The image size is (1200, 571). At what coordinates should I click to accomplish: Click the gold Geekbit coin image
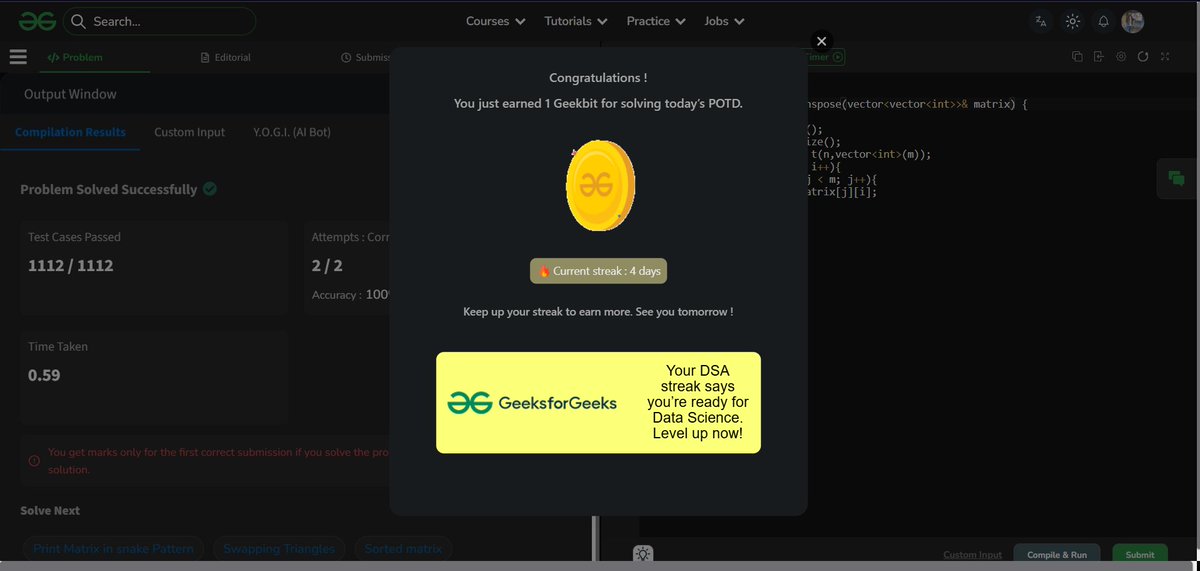coord(600,186)
